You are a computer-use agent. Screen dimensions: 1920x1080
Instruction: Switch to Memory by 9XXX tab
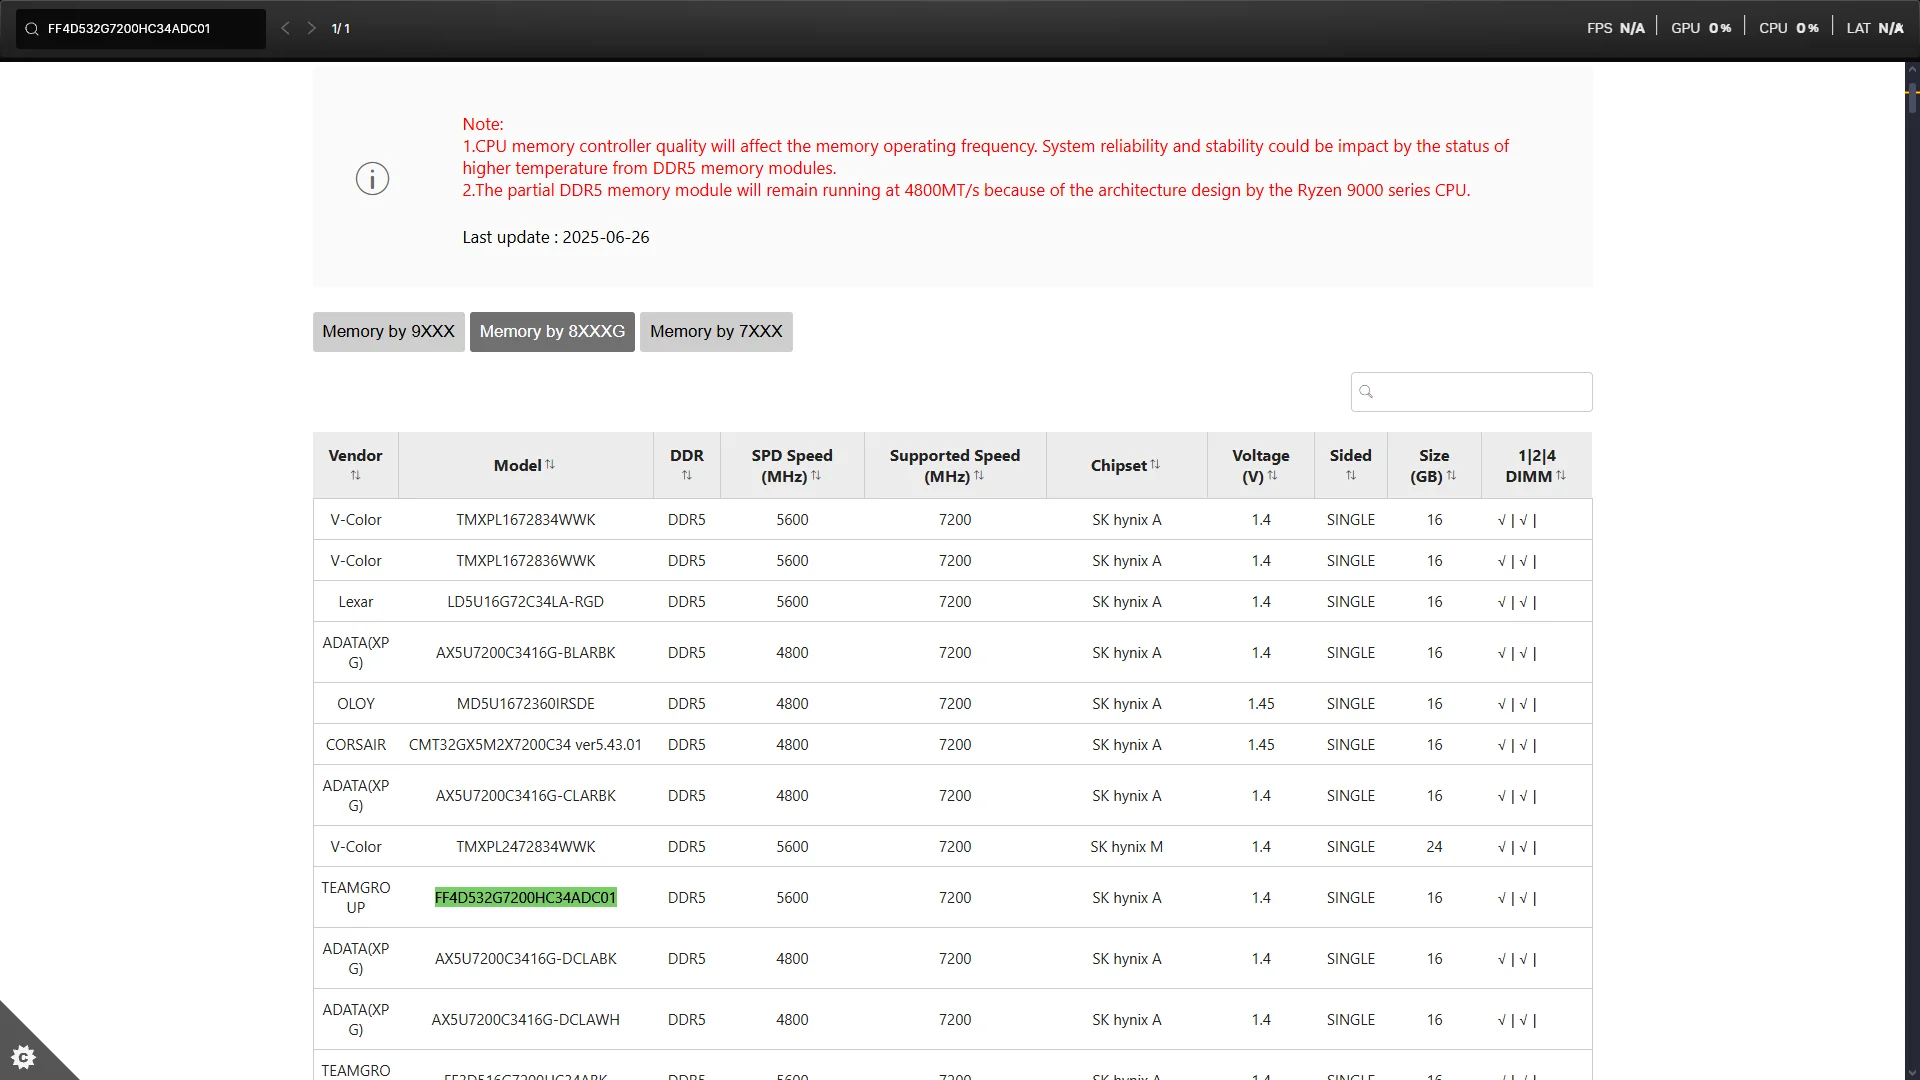388,332
